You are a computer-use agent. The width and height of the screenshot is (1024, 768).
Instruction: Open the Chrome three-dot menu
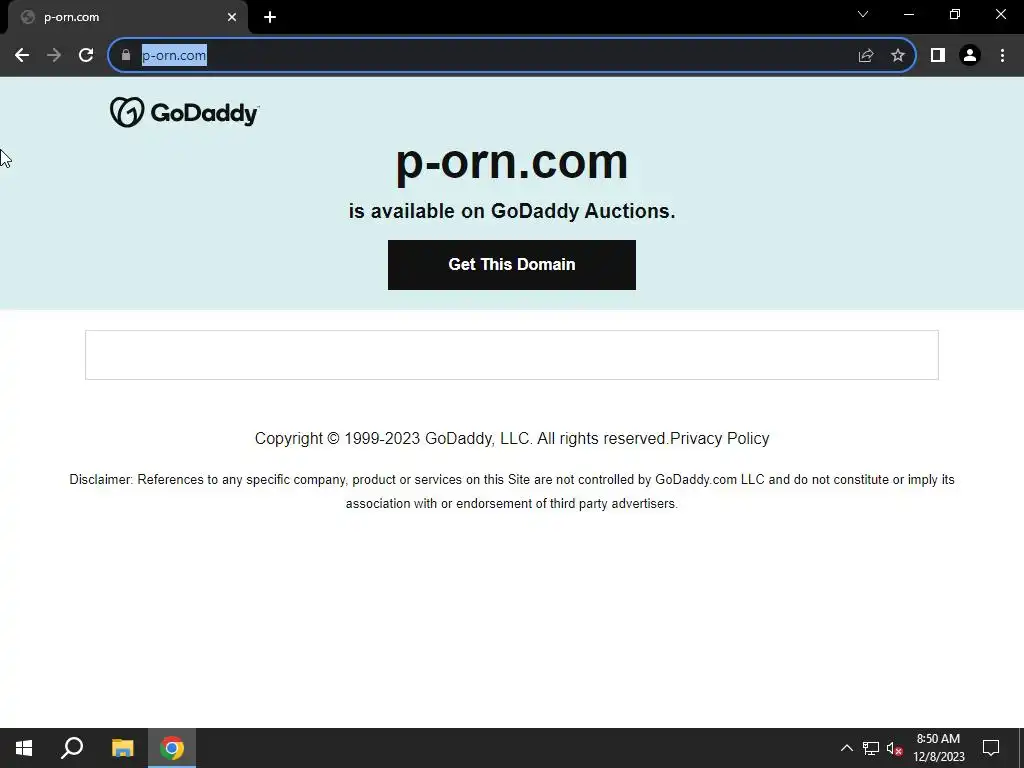tap(1002, 56)
